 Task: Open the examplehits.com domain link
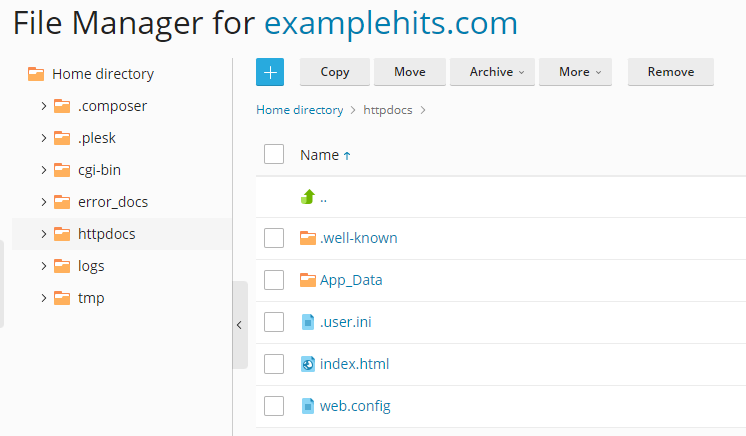[391, 23]
